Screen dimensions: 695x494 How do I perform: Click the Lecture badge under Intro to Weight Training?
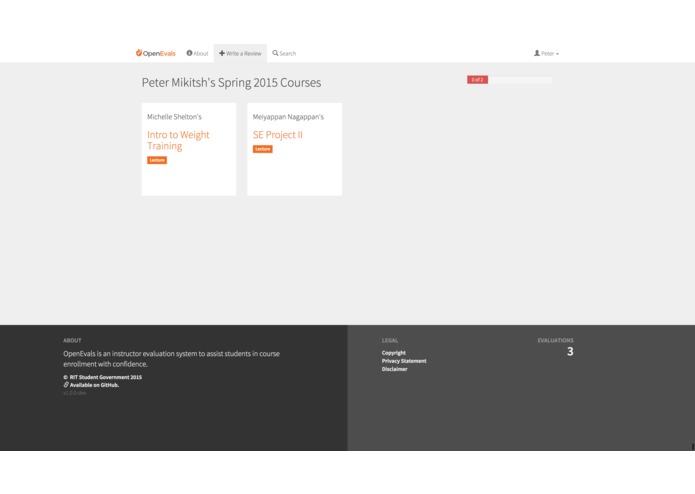pos(157,160)
